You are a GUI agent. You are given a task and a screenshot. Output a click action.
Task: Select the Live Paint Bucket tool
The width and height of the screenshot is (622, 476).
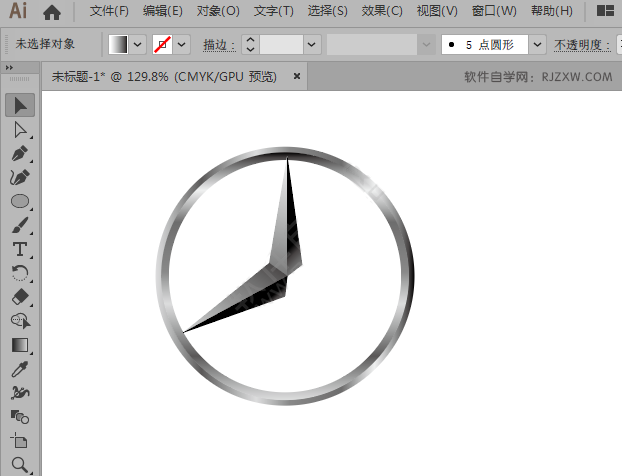pyautogui.click(x=20, y=417)
